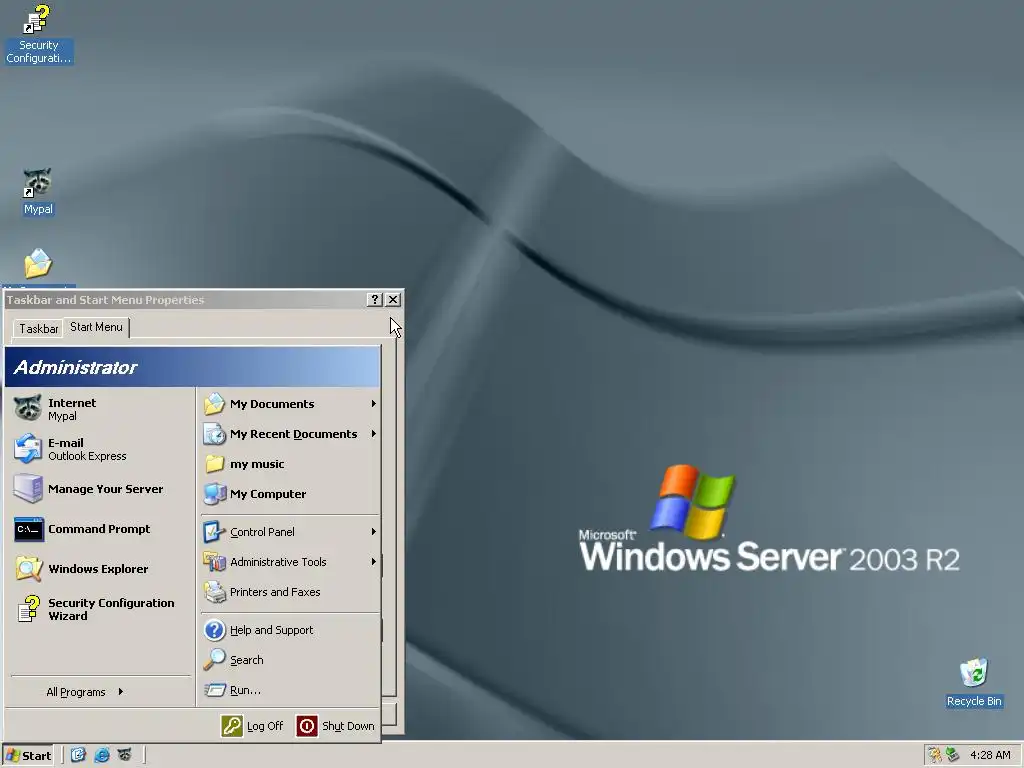Click the 4:28 AM clock
This screenshot has height=768, width=1024.
[x=990, y=756]
